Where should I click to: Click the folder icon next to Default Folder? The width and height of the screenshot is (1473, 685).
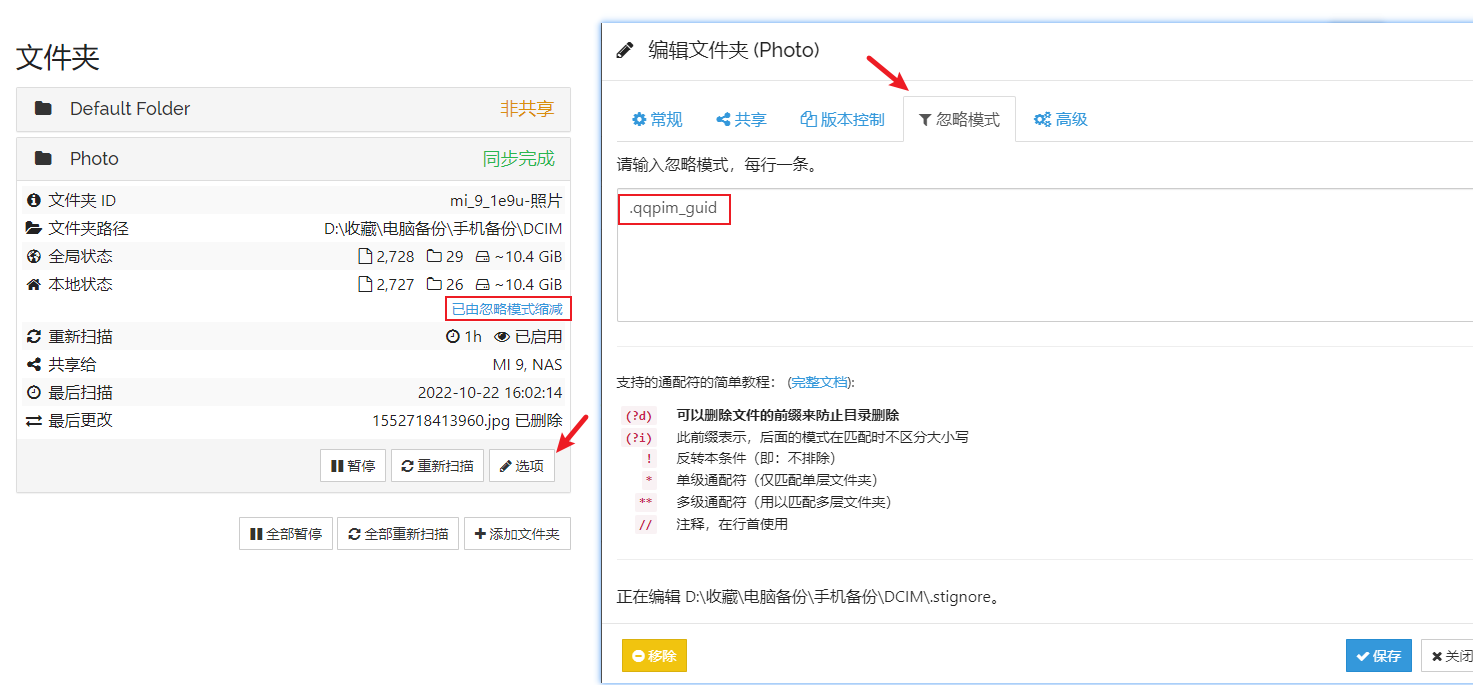[x=43, y=109]
